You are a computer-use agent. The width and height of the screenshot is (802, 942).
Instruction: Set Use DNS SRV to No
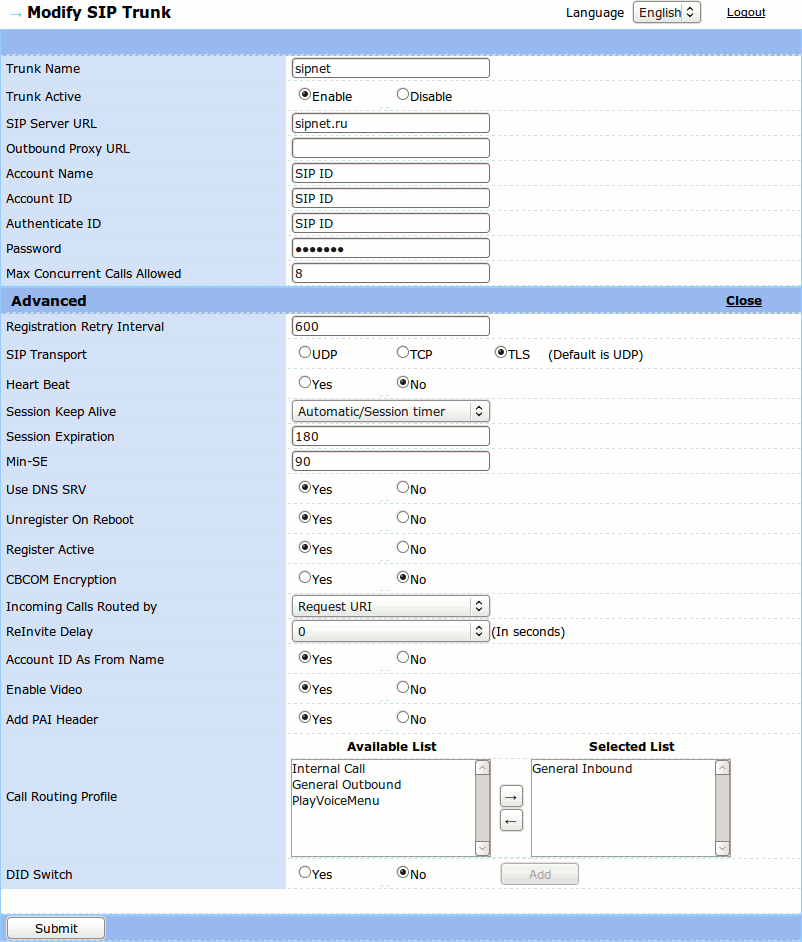pyautogui.click(x=403, y=487)
